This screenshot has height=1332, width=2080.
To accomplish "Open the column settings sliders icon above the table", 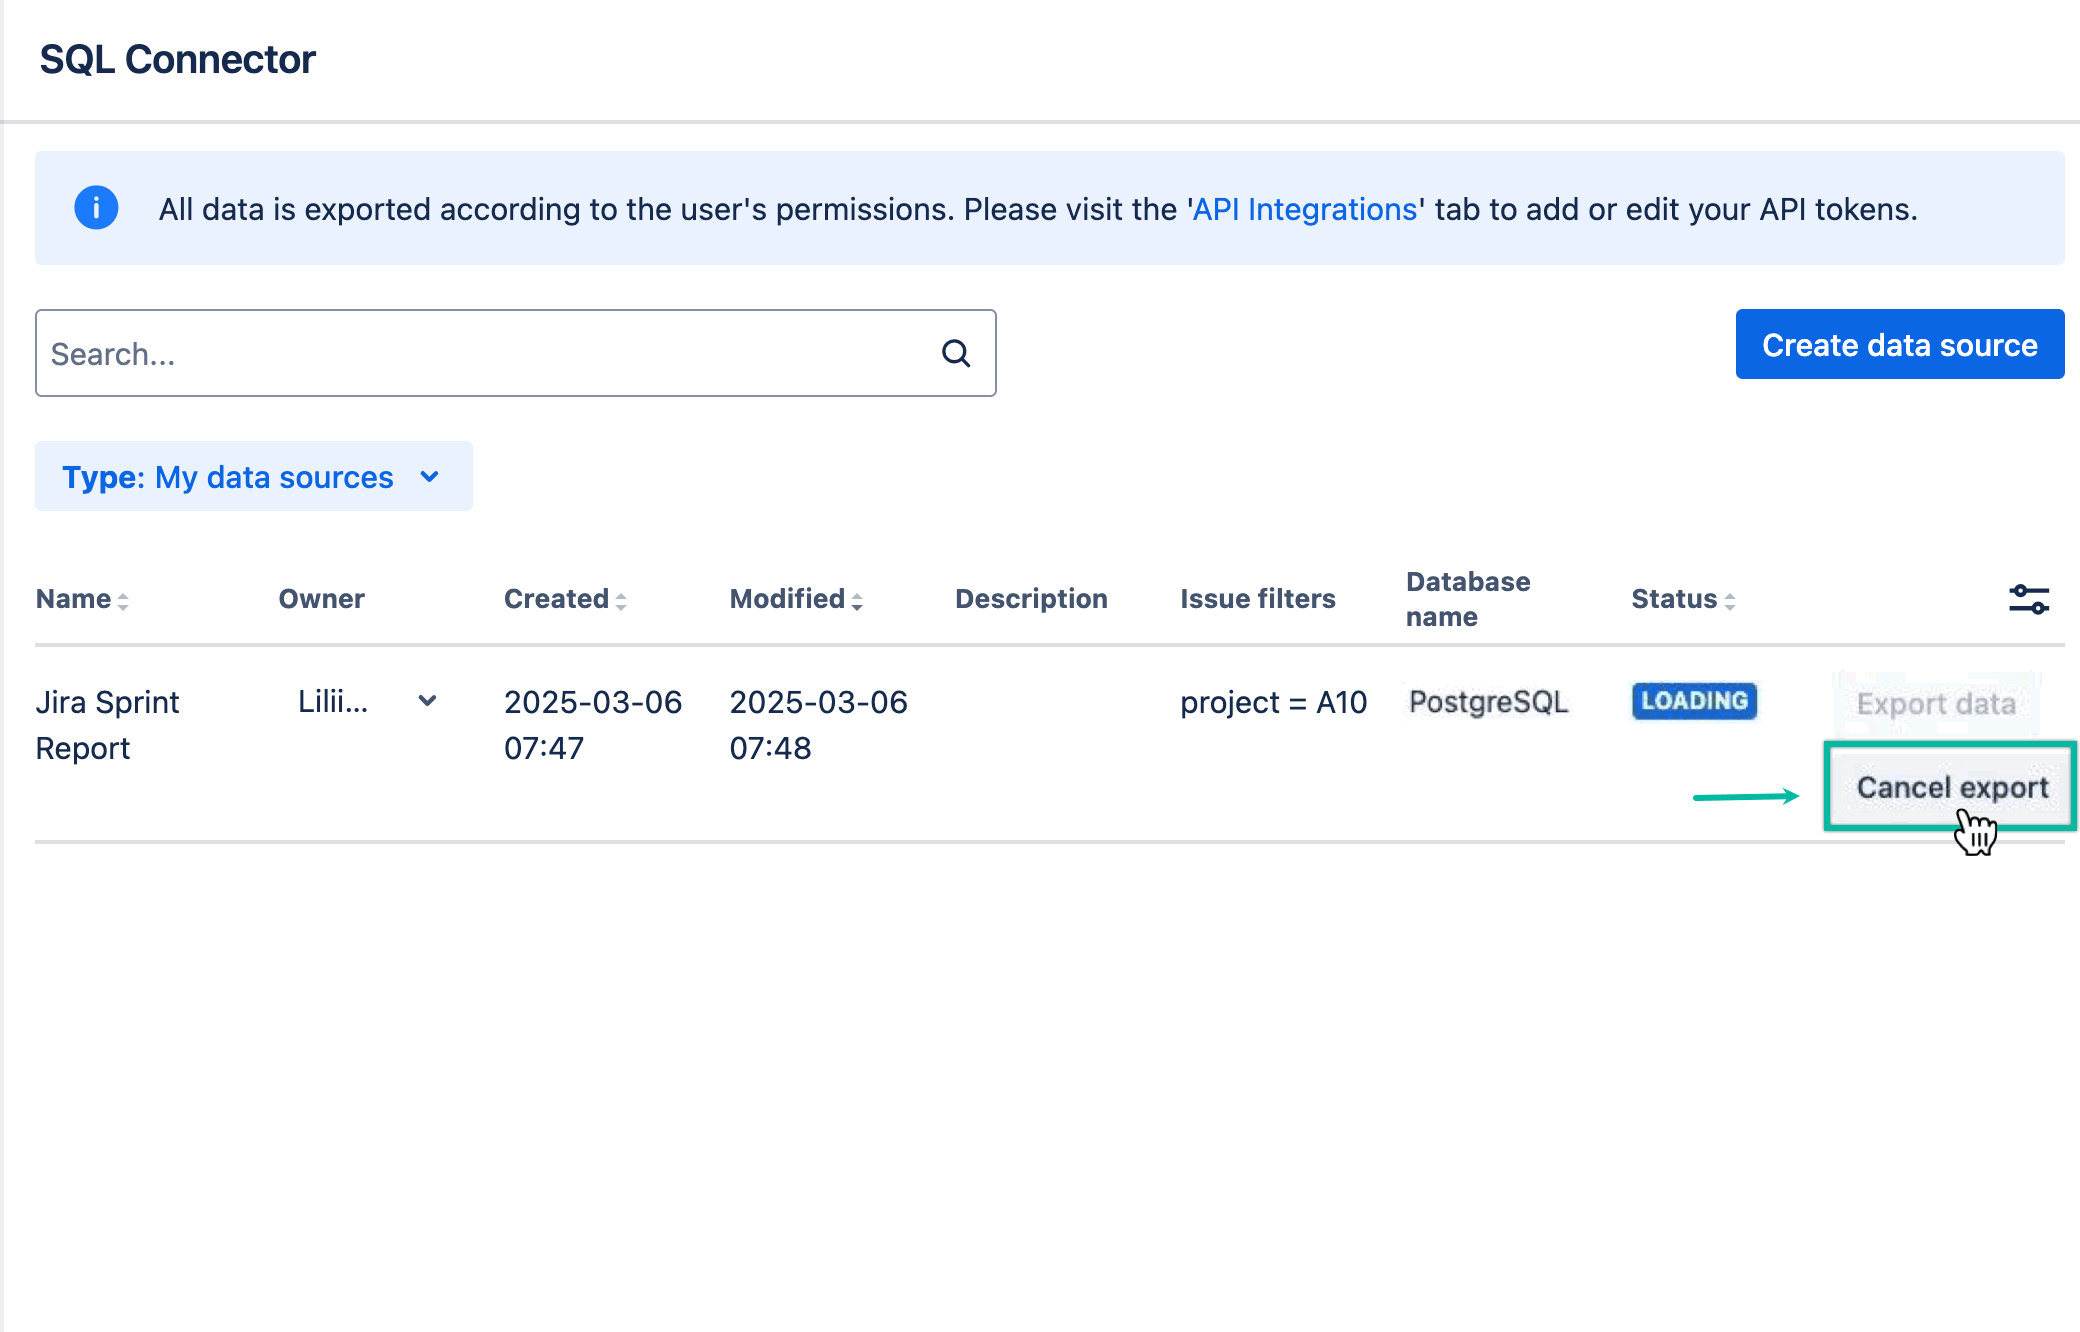I will point(2029,598).
